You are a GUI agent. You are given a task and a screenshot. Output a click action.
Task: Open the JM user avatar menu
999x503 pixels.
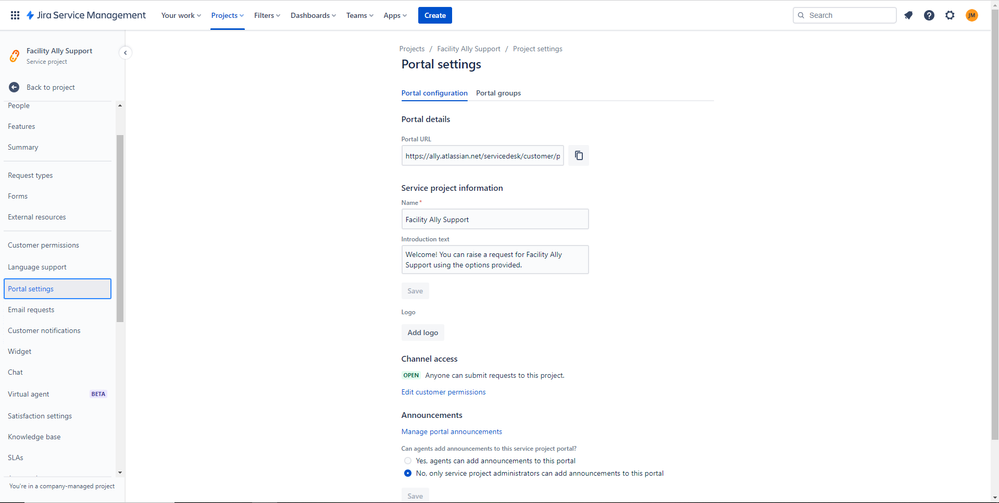pyautogui.click(x=972, y=15)
